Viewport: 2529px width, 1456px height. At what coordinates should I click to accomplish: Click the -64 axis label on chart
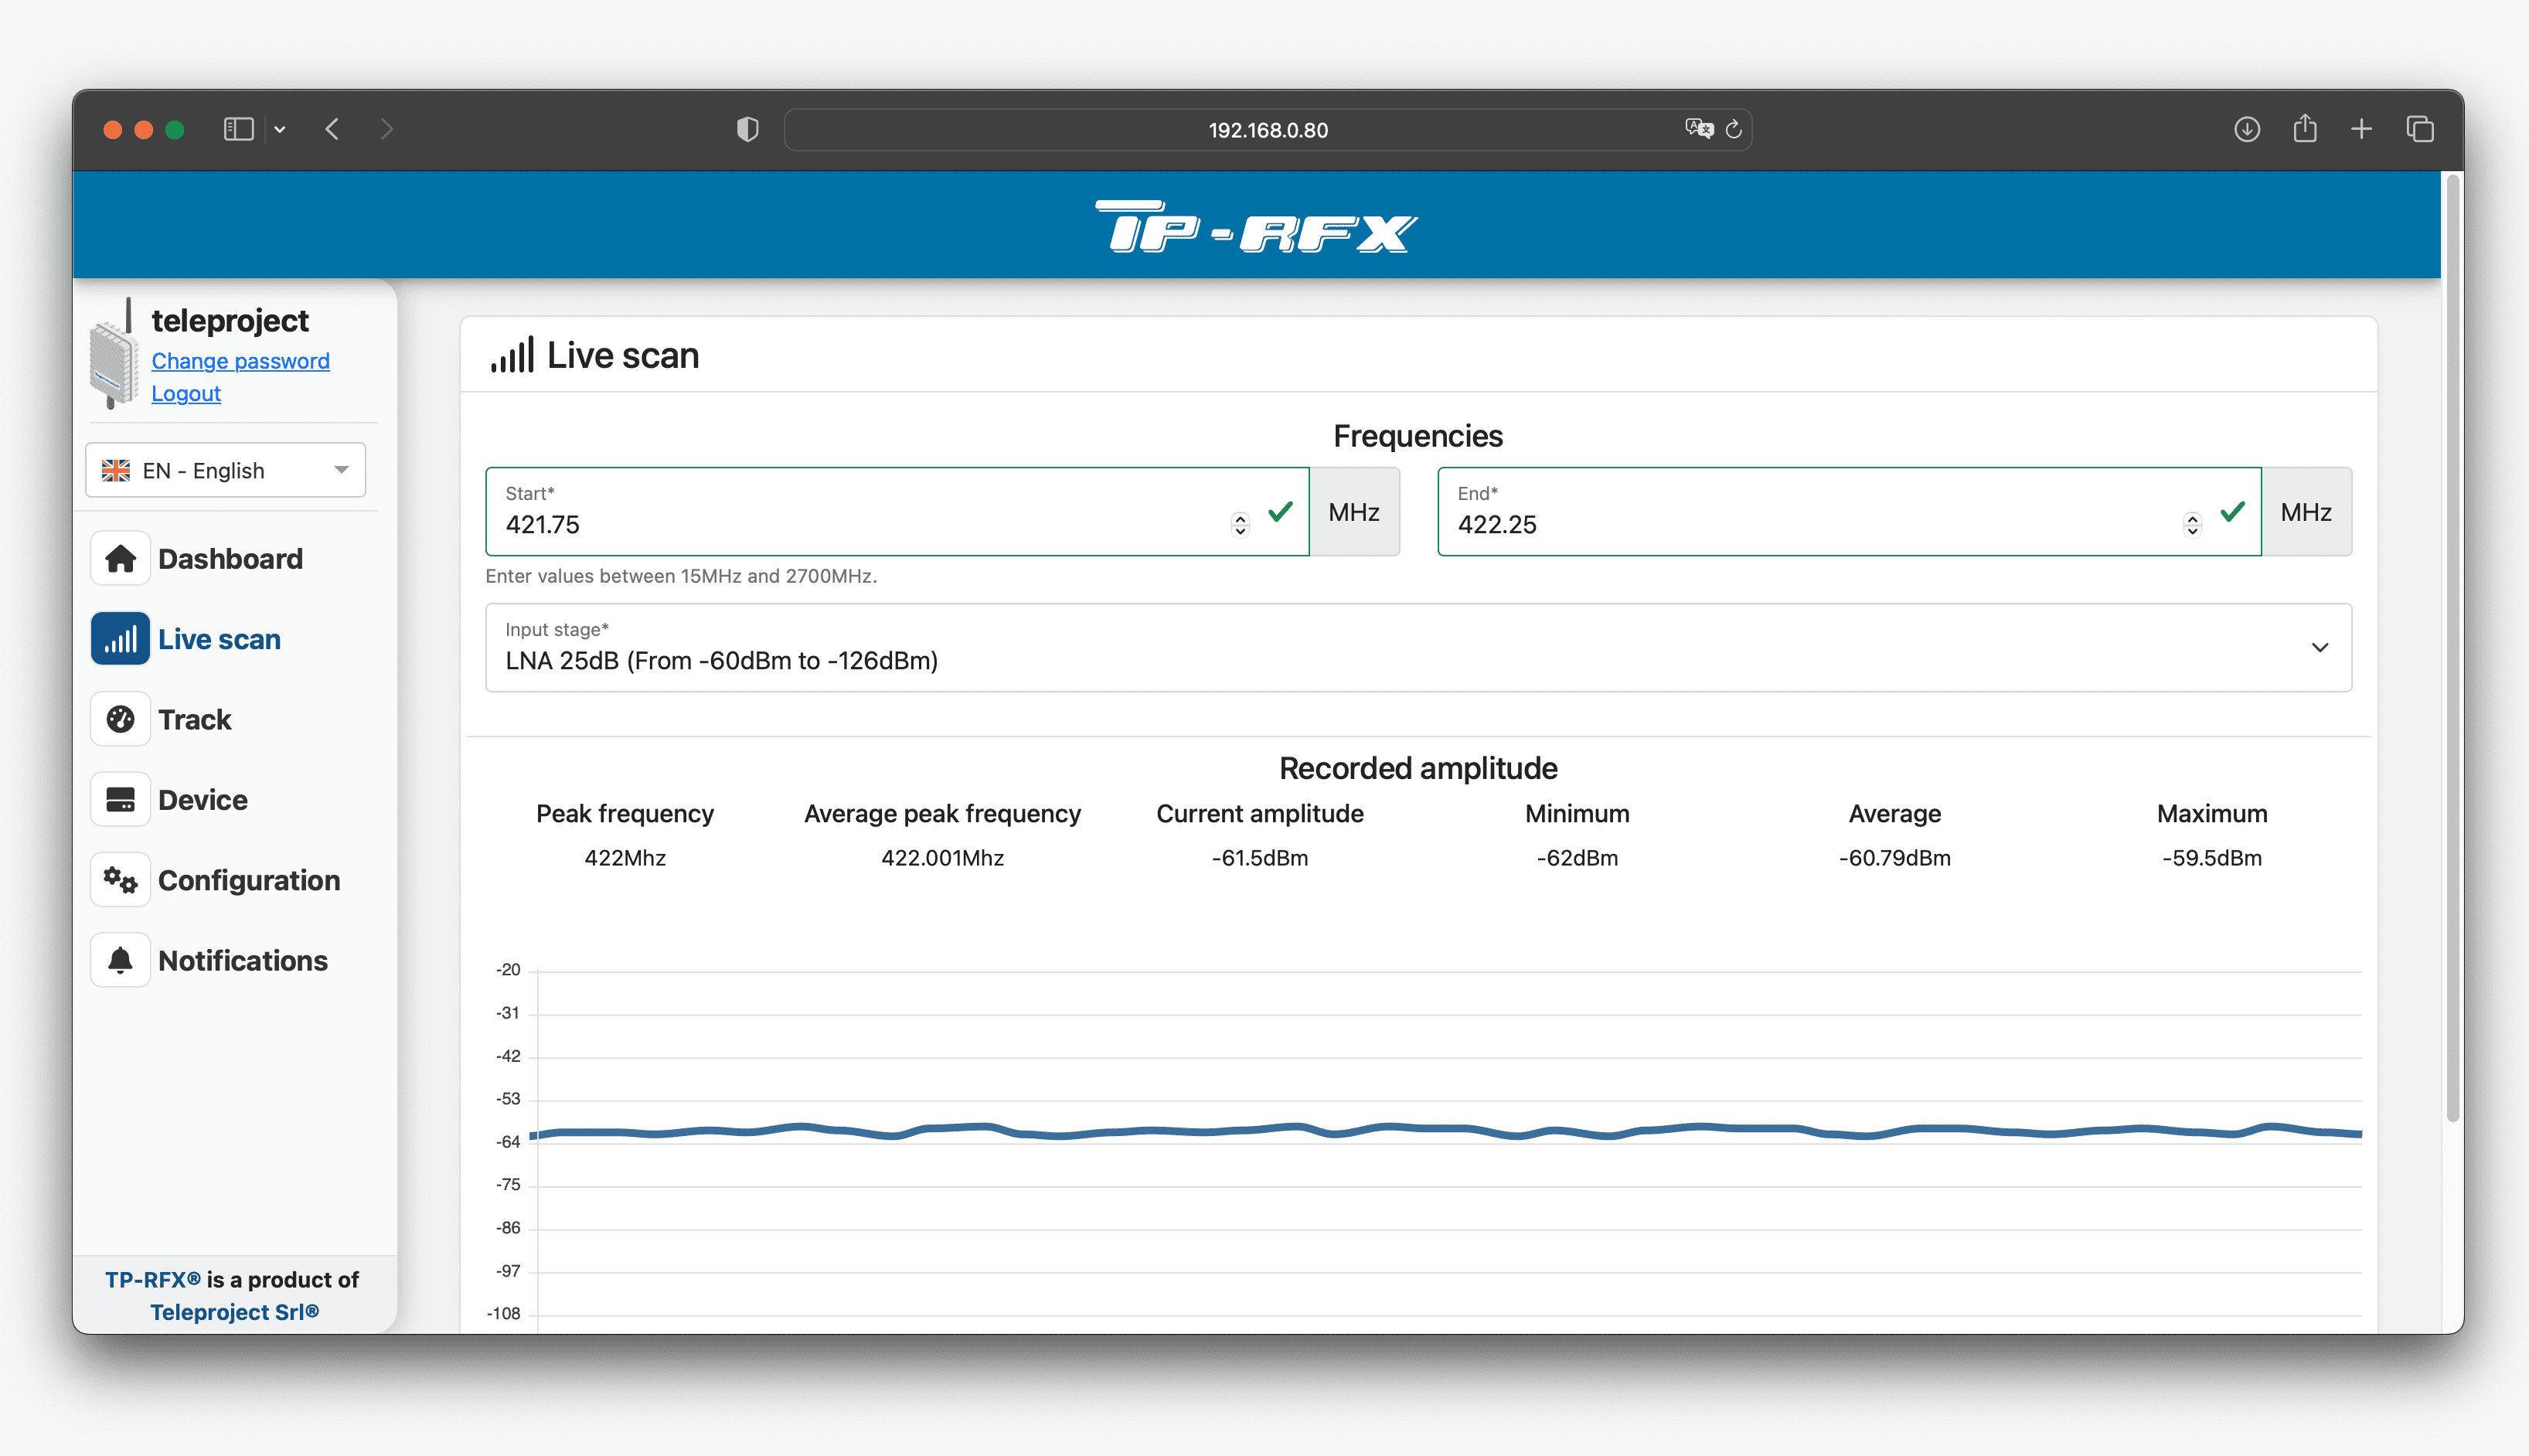pyautogui.click(x=509, y=1141)
